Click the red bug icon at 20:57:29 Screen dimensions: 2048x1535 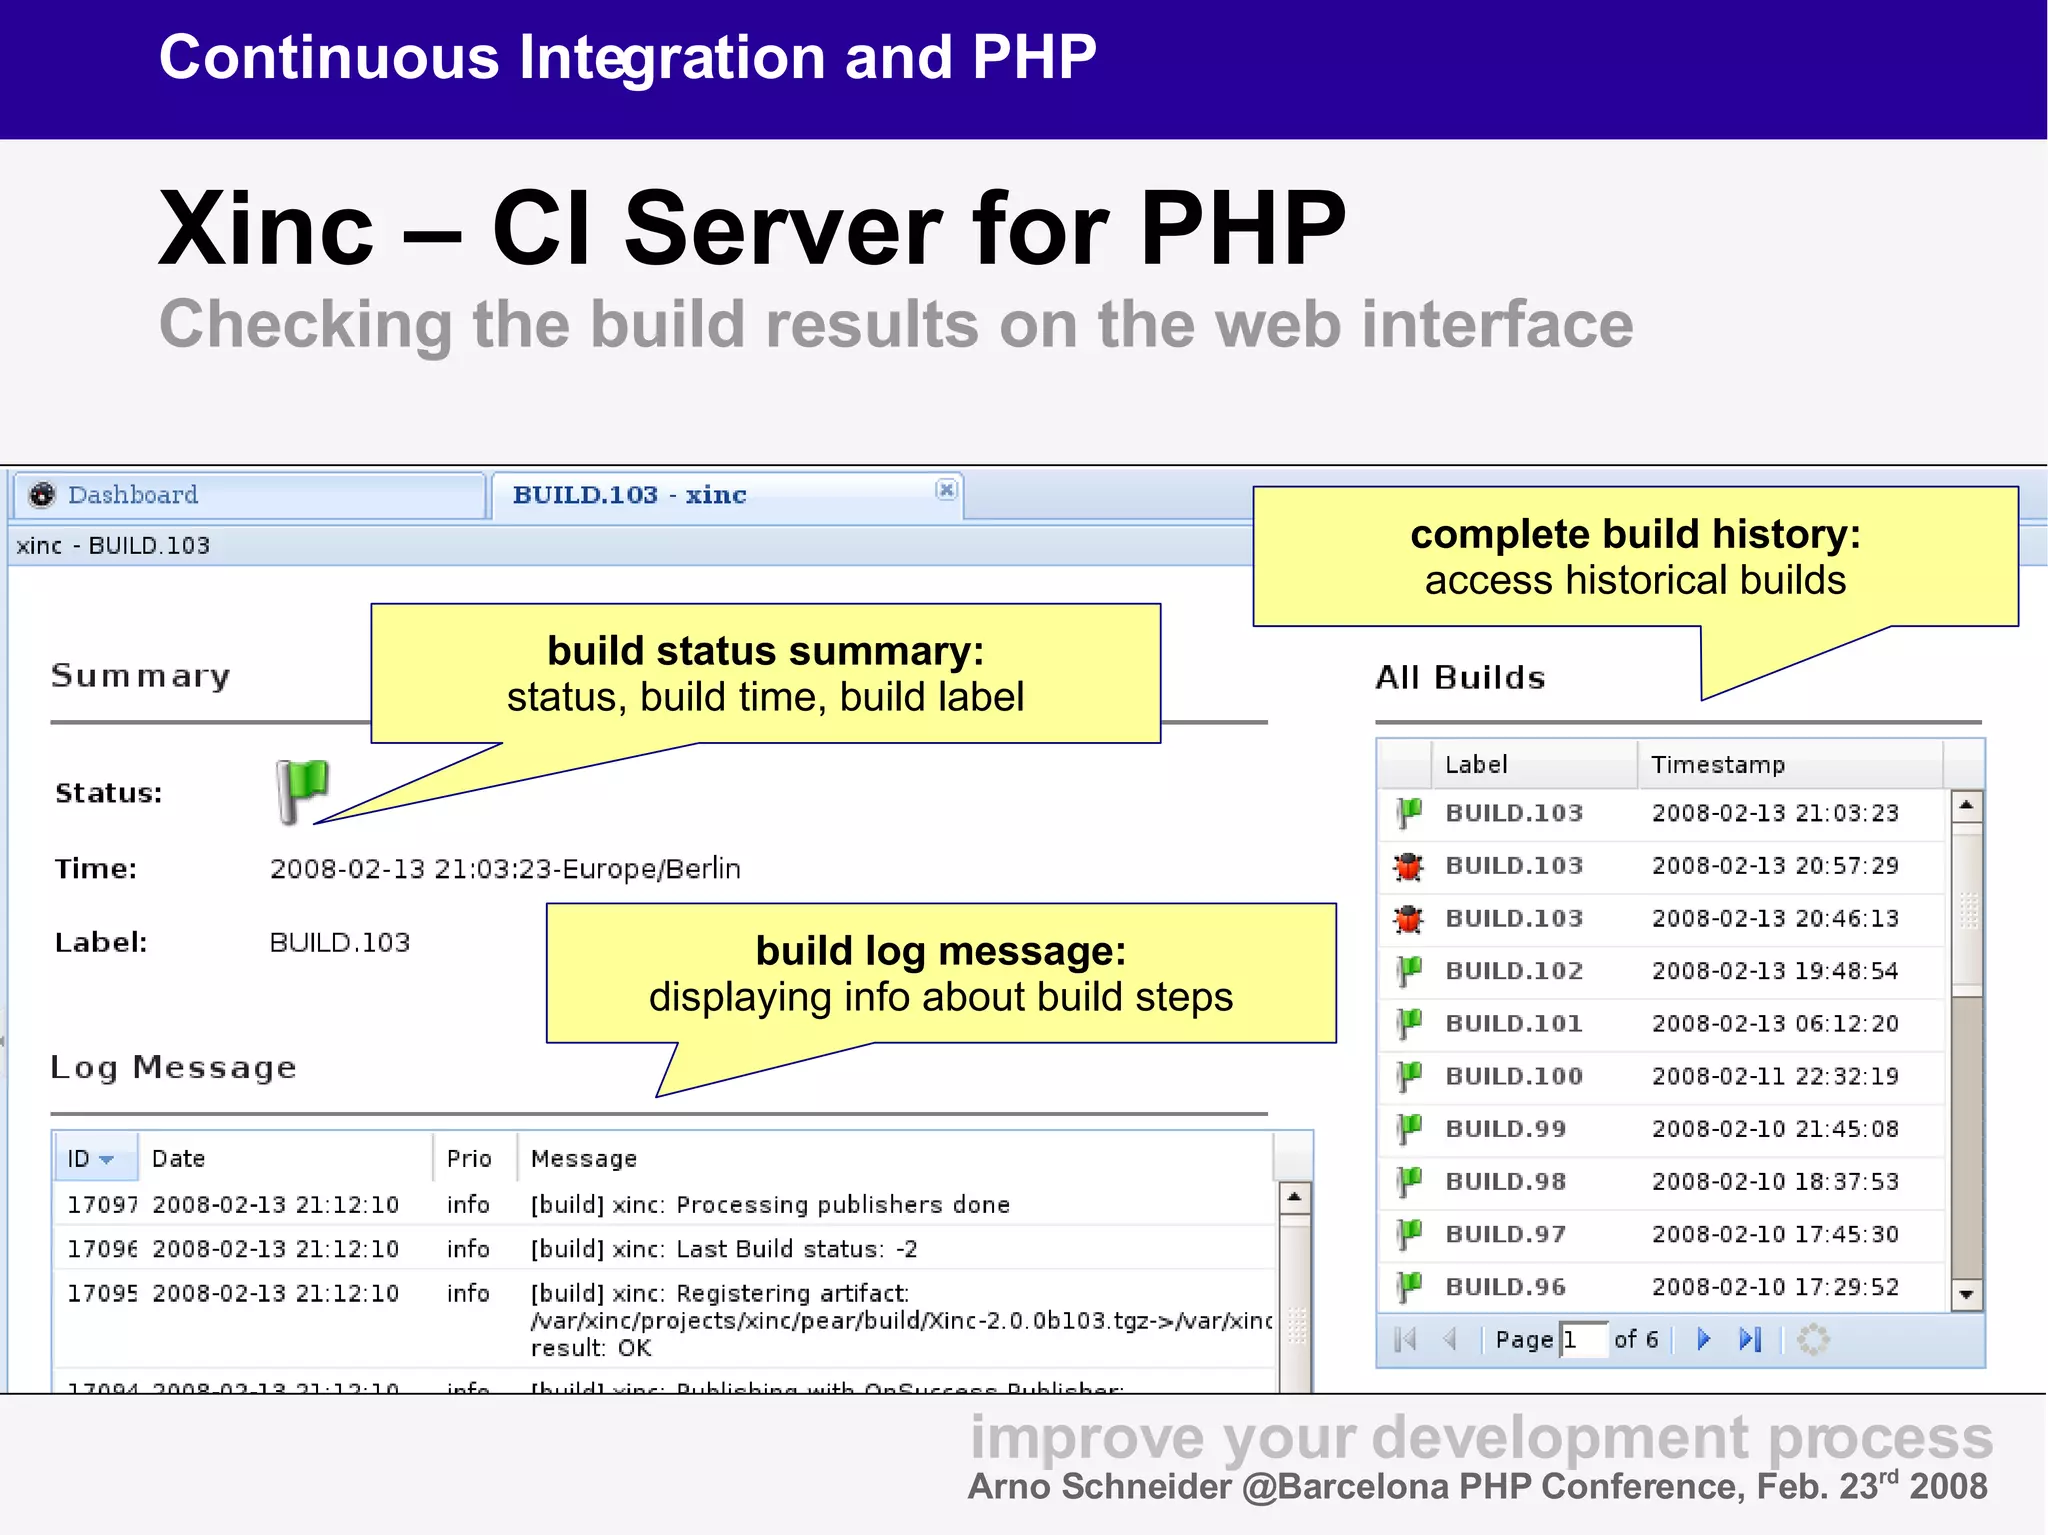pos(1408,866)
